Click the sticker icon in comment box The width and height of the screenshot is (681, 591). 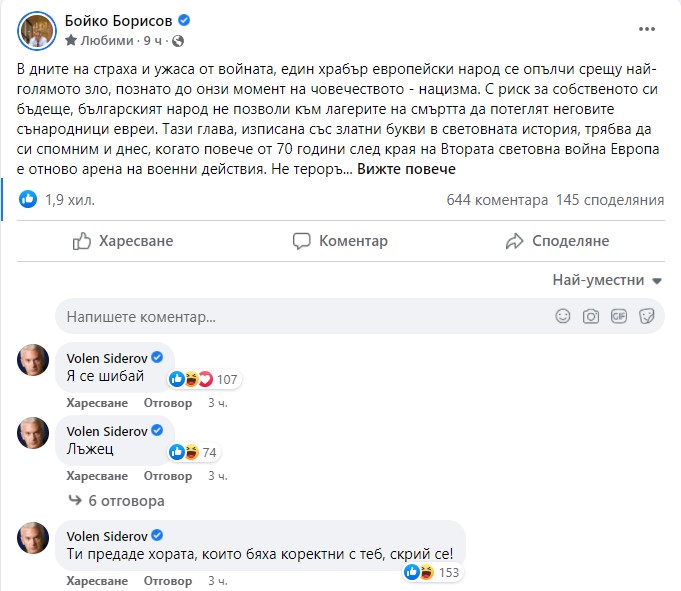[647, 317]
